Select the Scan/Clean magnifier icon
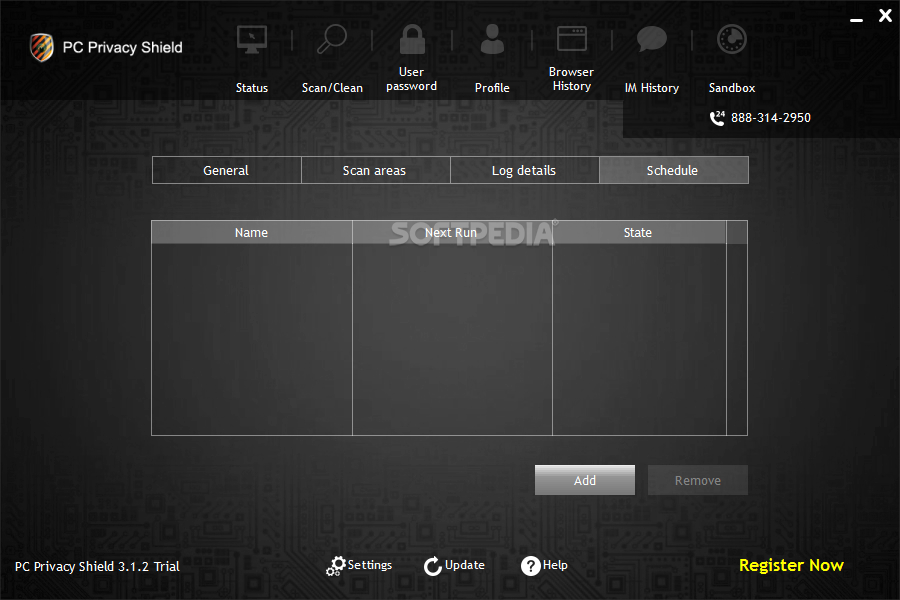This screenshot has height=600, width=900. click(x=332, y=39)
